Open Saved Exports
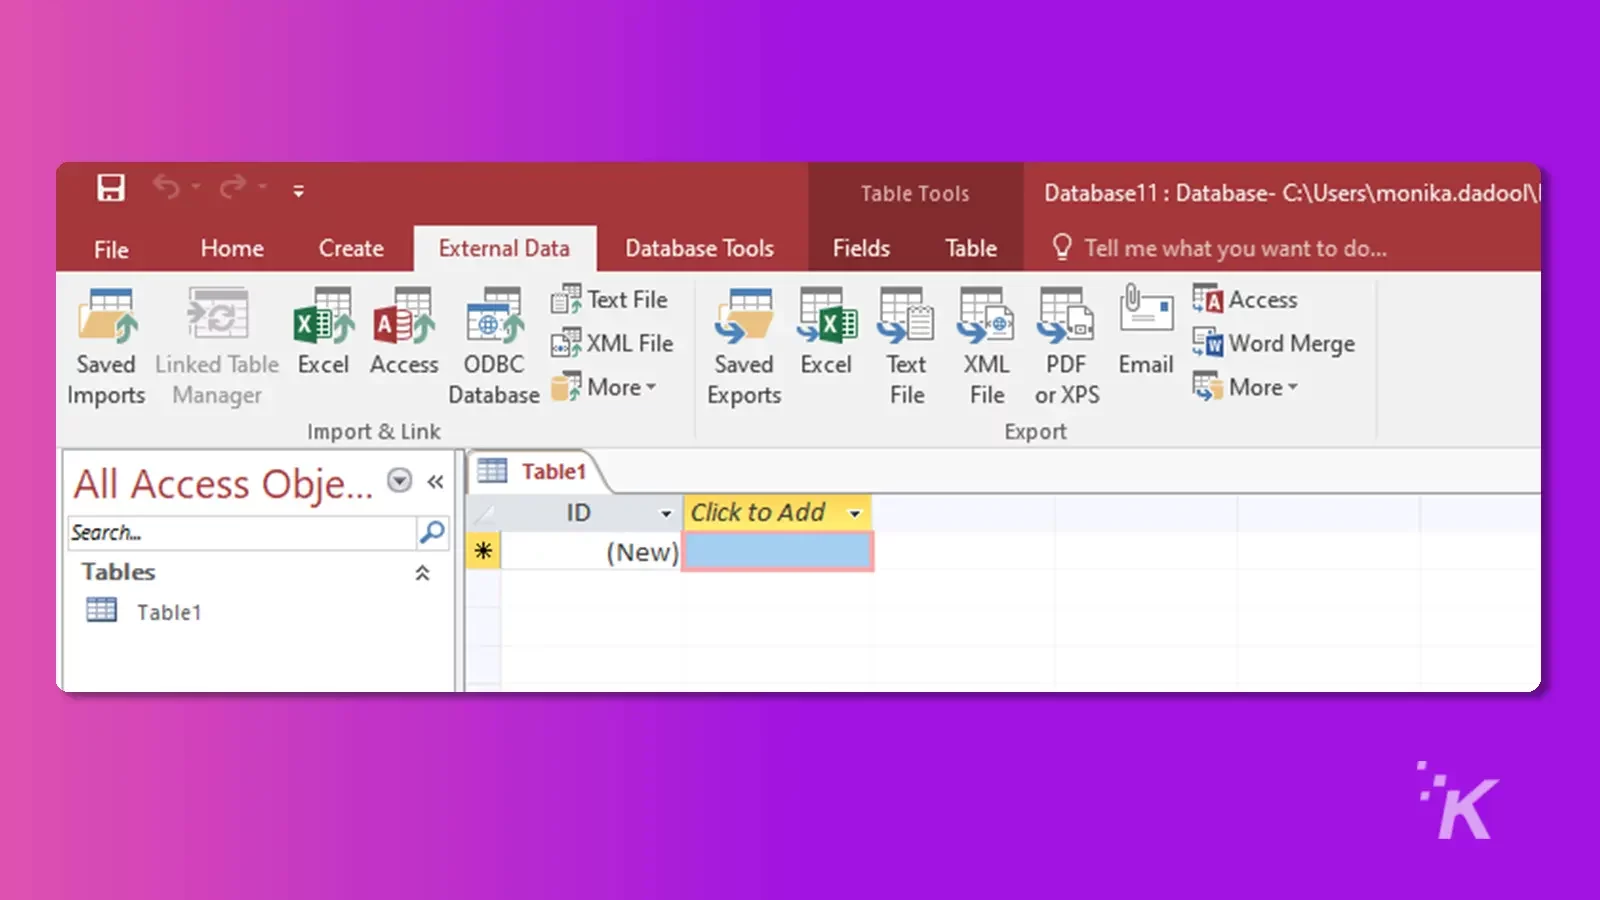 click(744, 346)
